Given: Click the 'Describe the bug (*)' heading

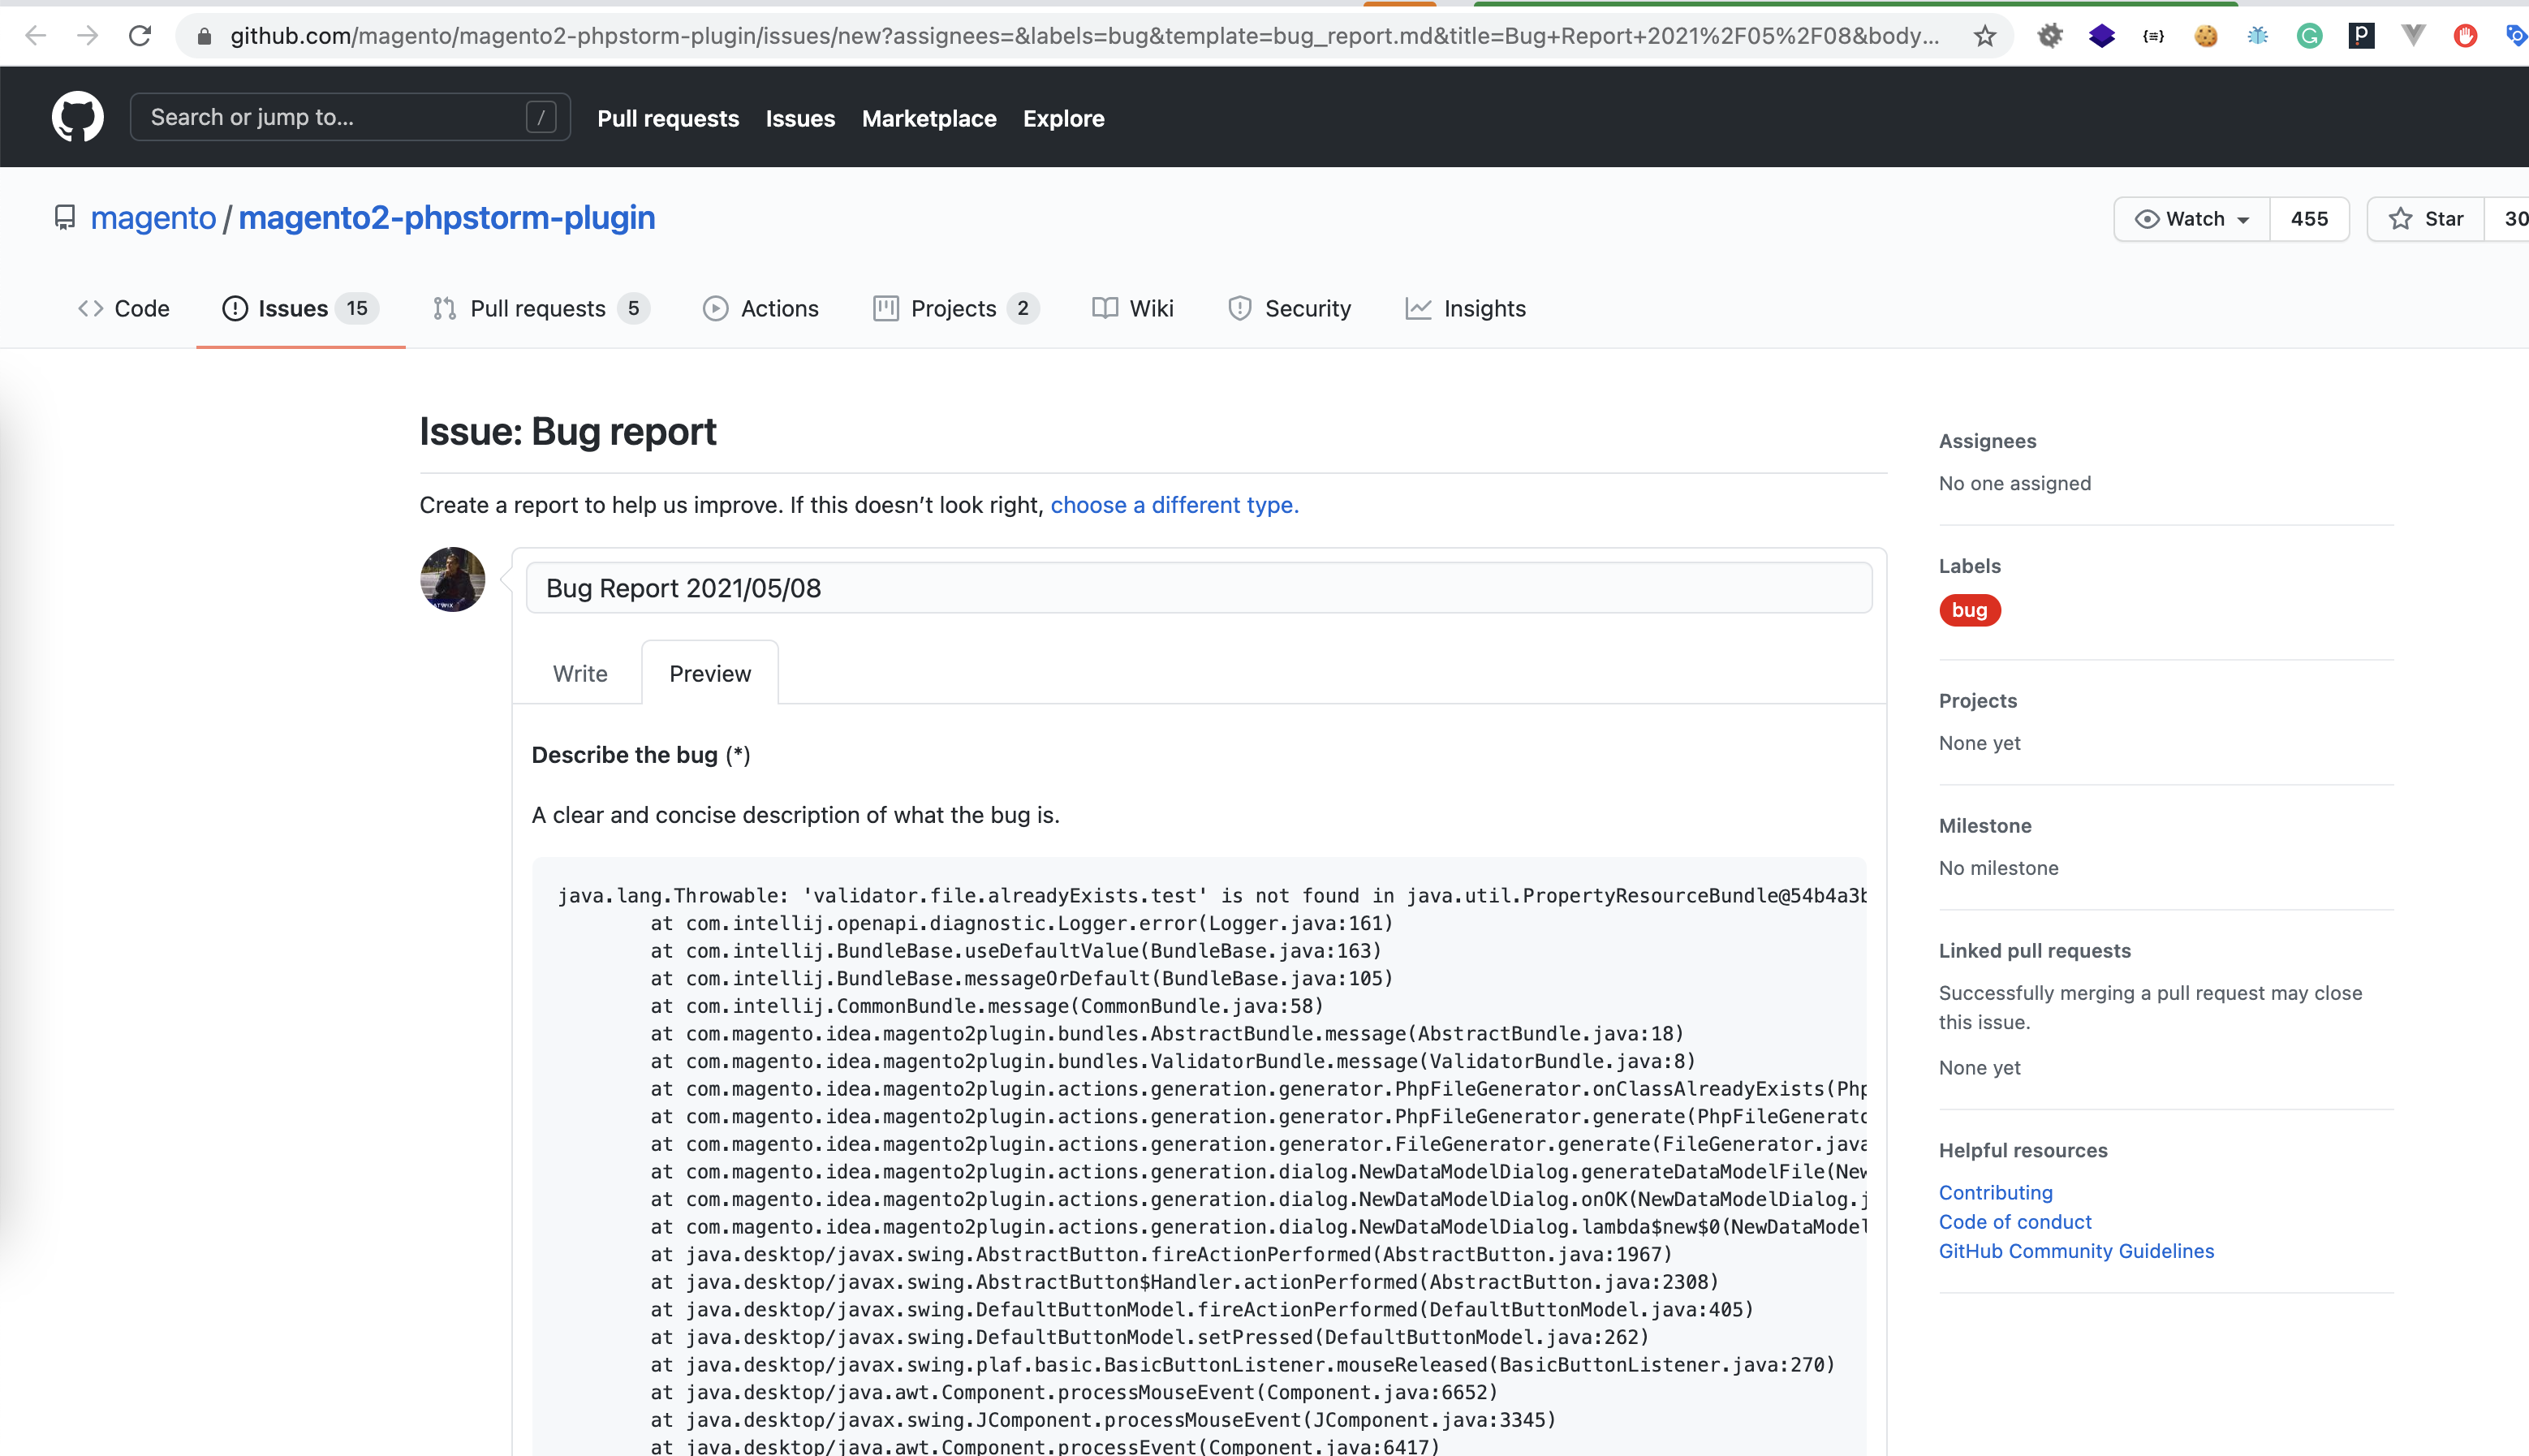Looking at the screenshot, I should 641,755.
